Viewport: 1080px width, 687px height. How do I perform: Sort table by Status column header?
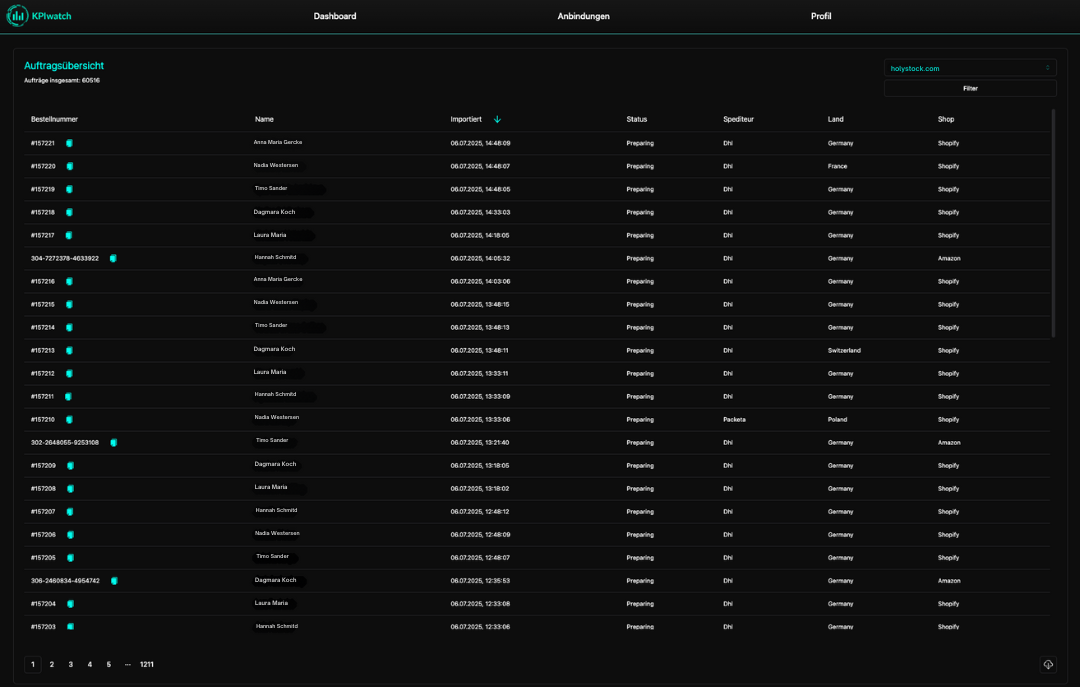636,119
